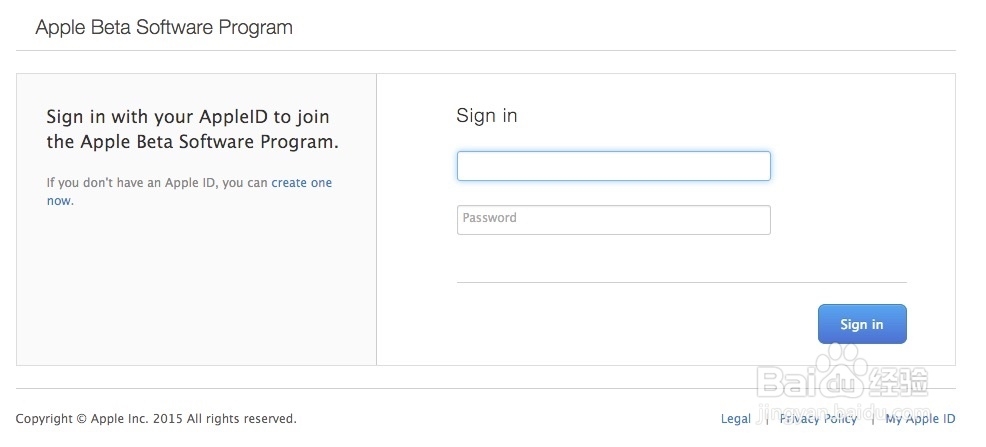Click the Apple Inc. 2015 copyright text
Viewport: 986px width, 447px height.
click(x=156, y=419)
